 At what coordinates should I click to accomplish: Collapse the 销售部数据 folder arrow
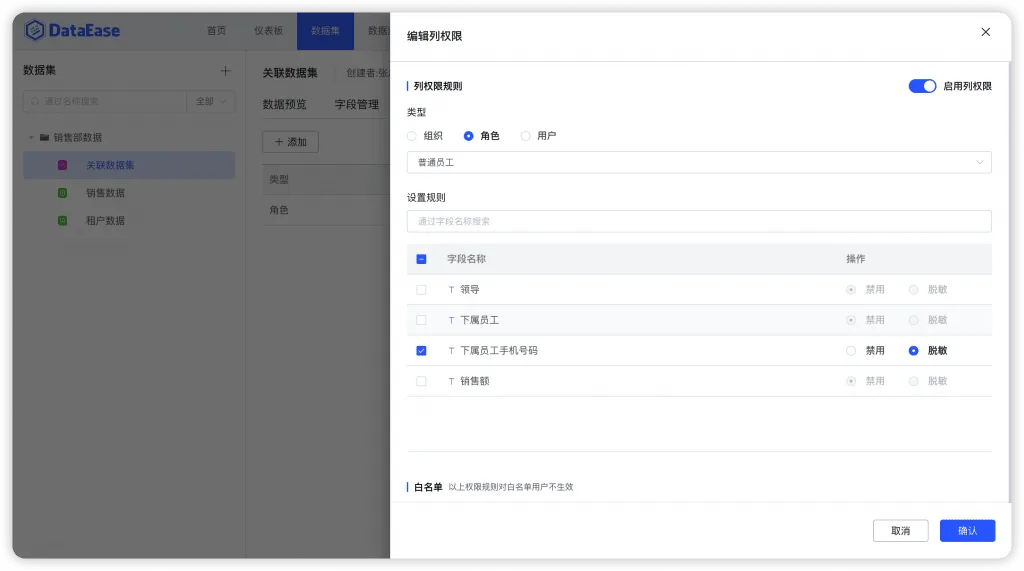click(31, 137)
